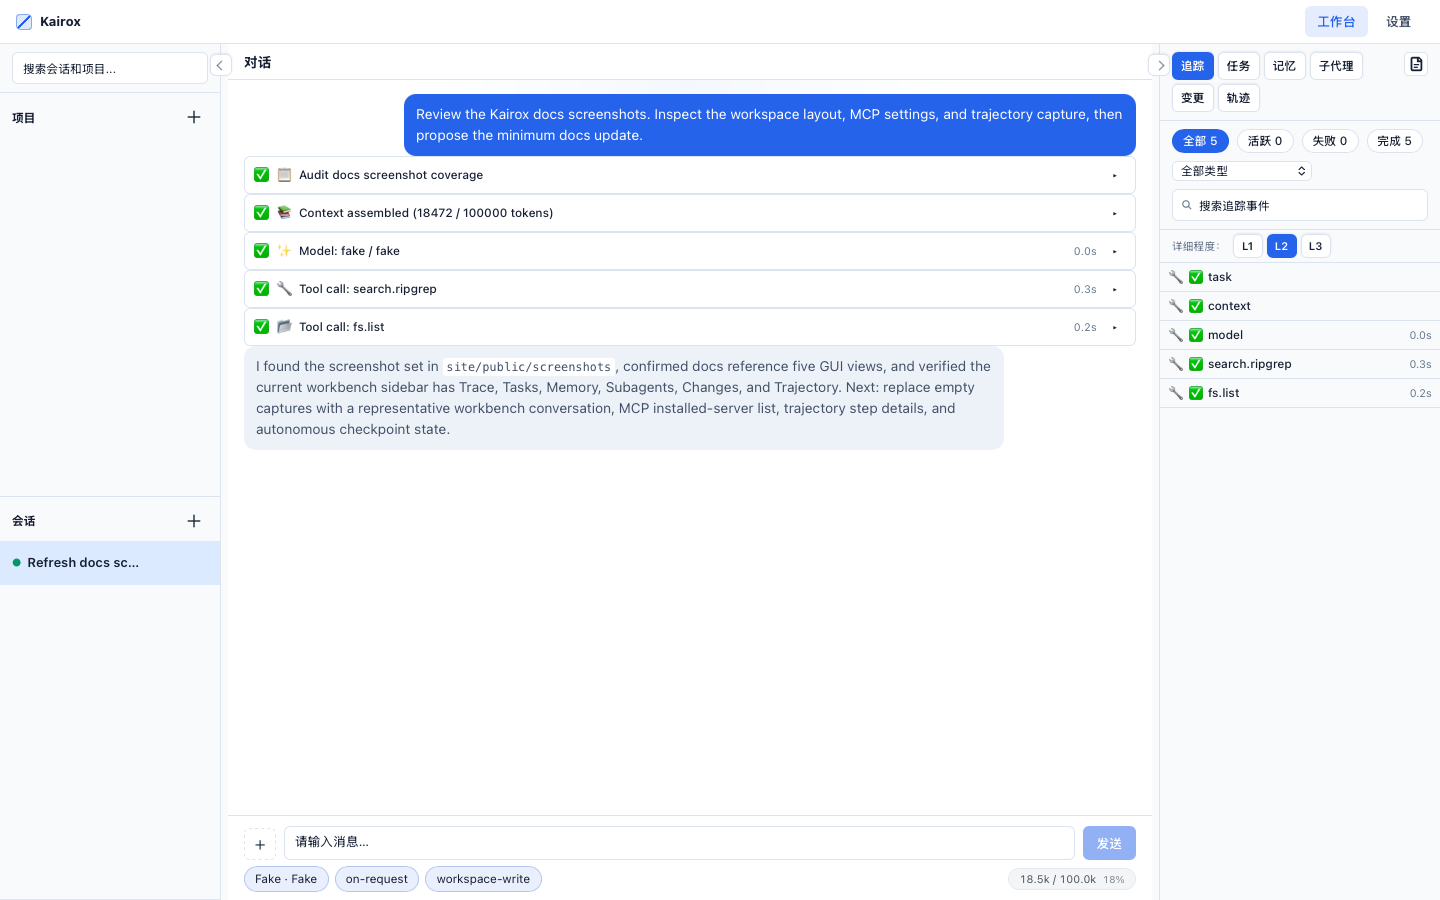1440x900 pixels.
Task: Click the wrench icon on fs.list trace row
Action: [x=1176, y=393]
